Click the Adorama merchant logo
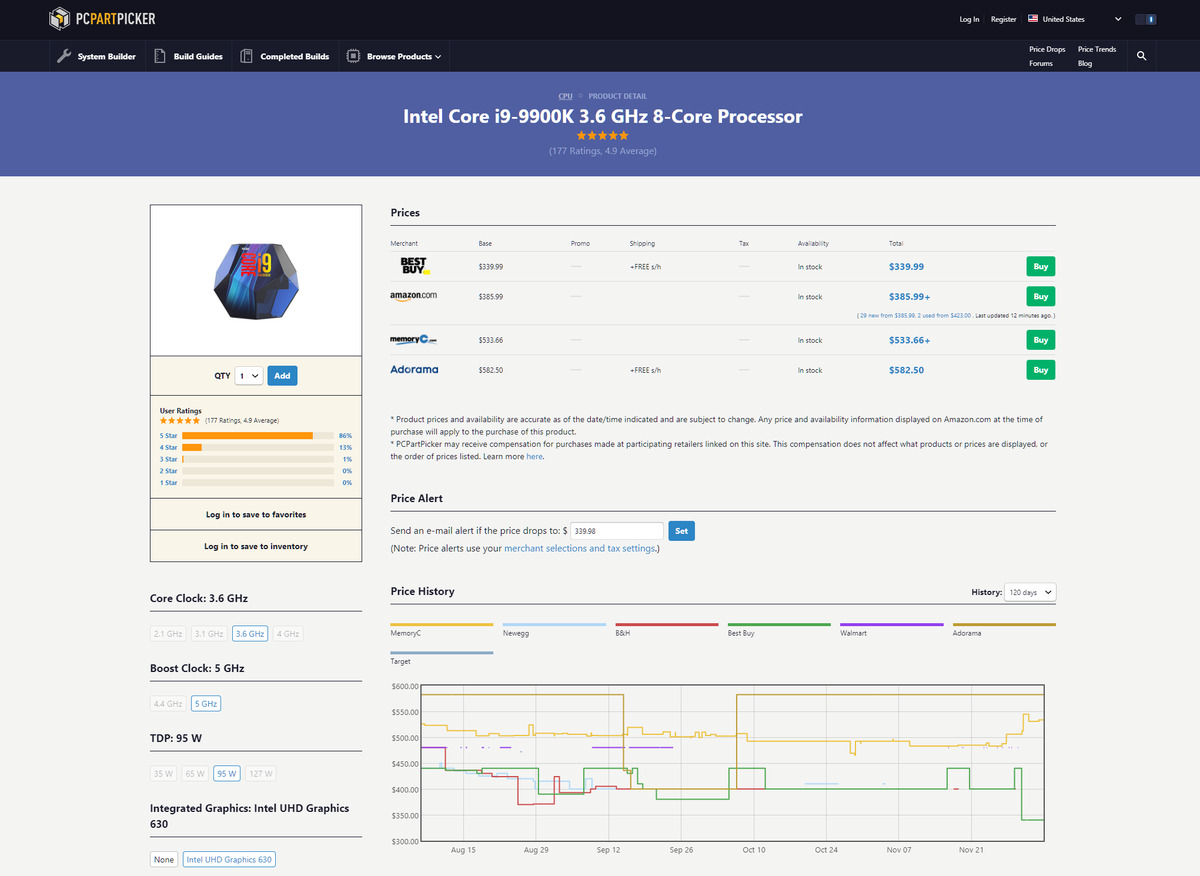Screen dimensions: 1200x876 pos(414,369)
